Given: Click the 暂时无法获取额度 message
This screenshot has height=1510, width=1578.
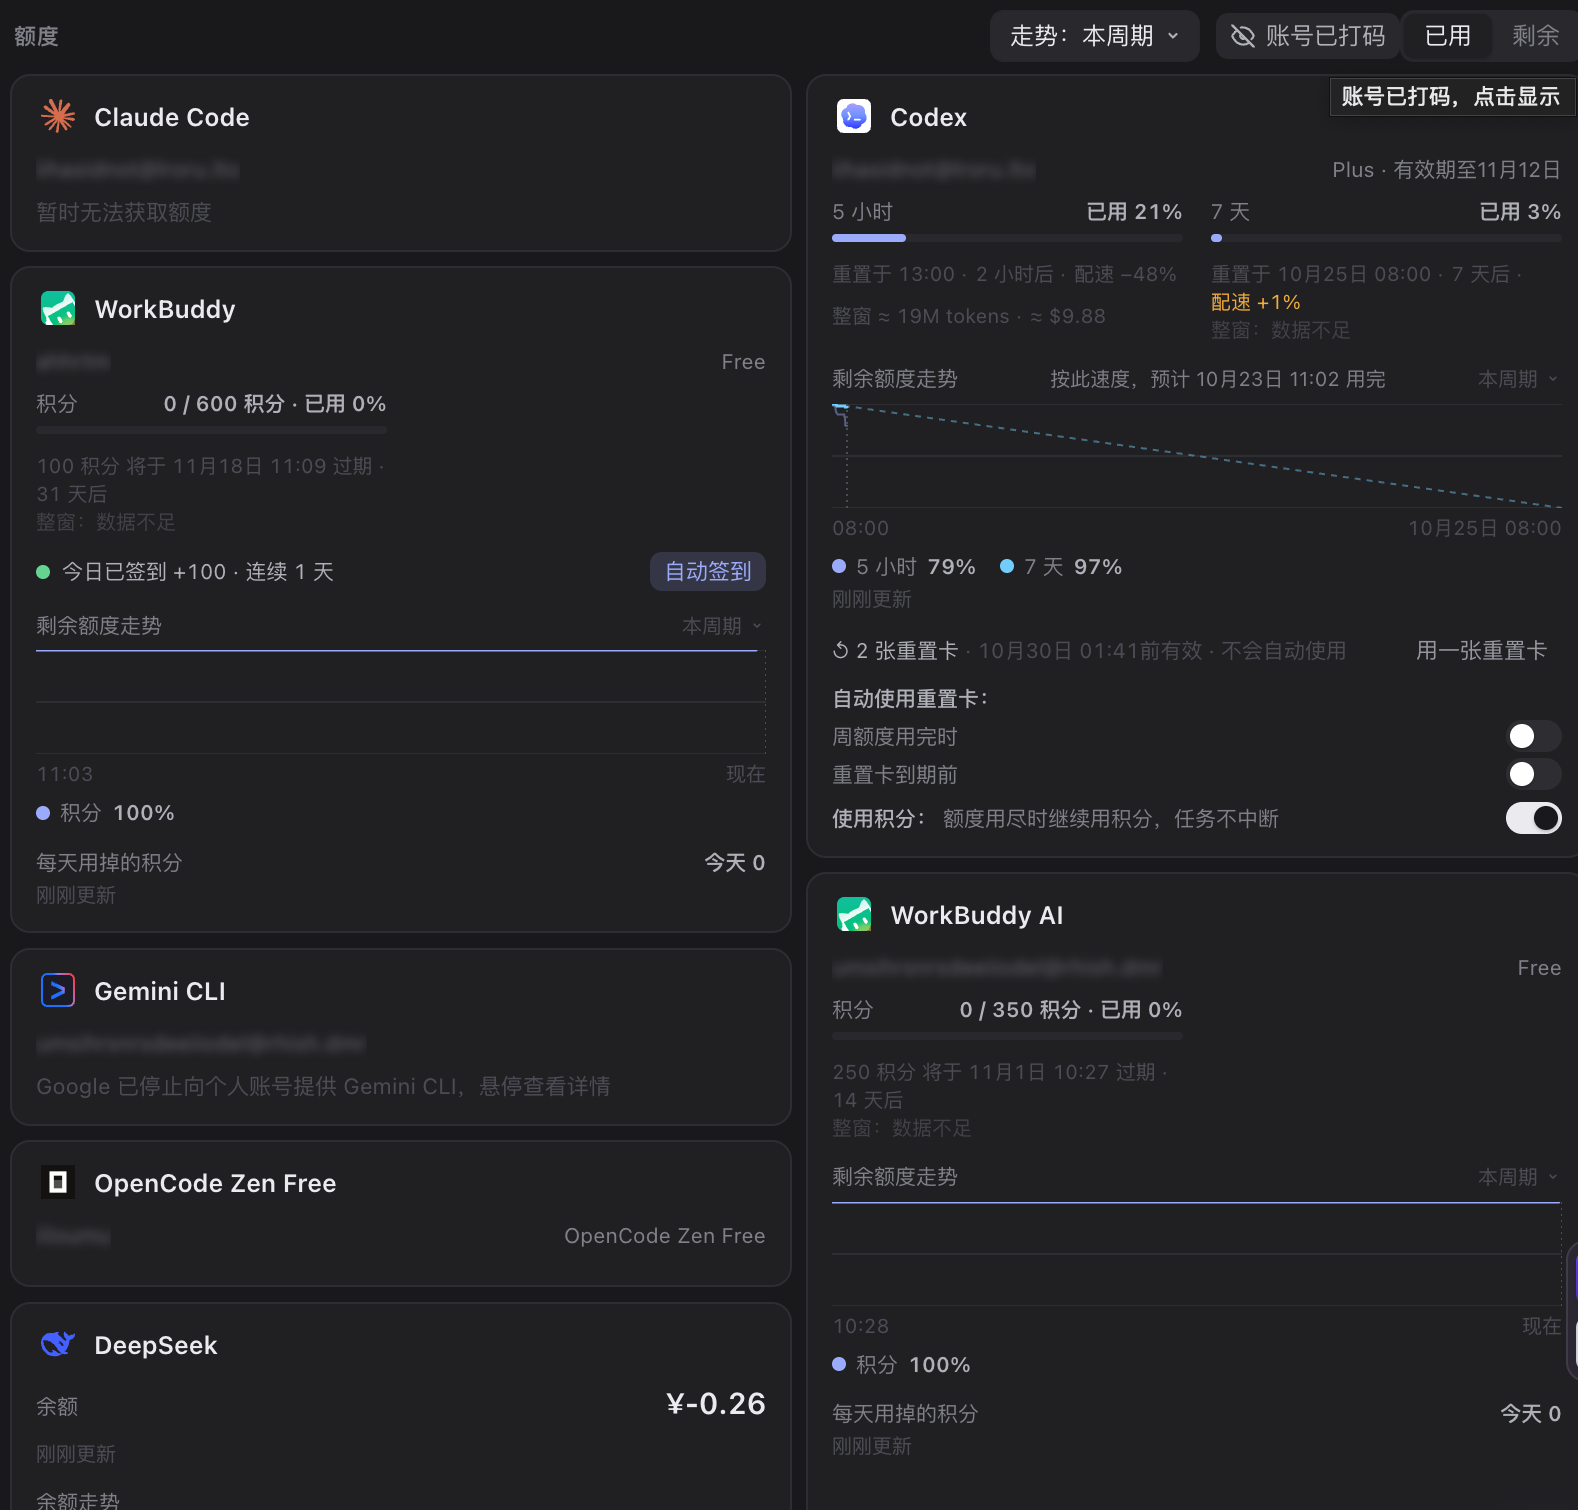Looking at the screenshot, I should (124, 212).
